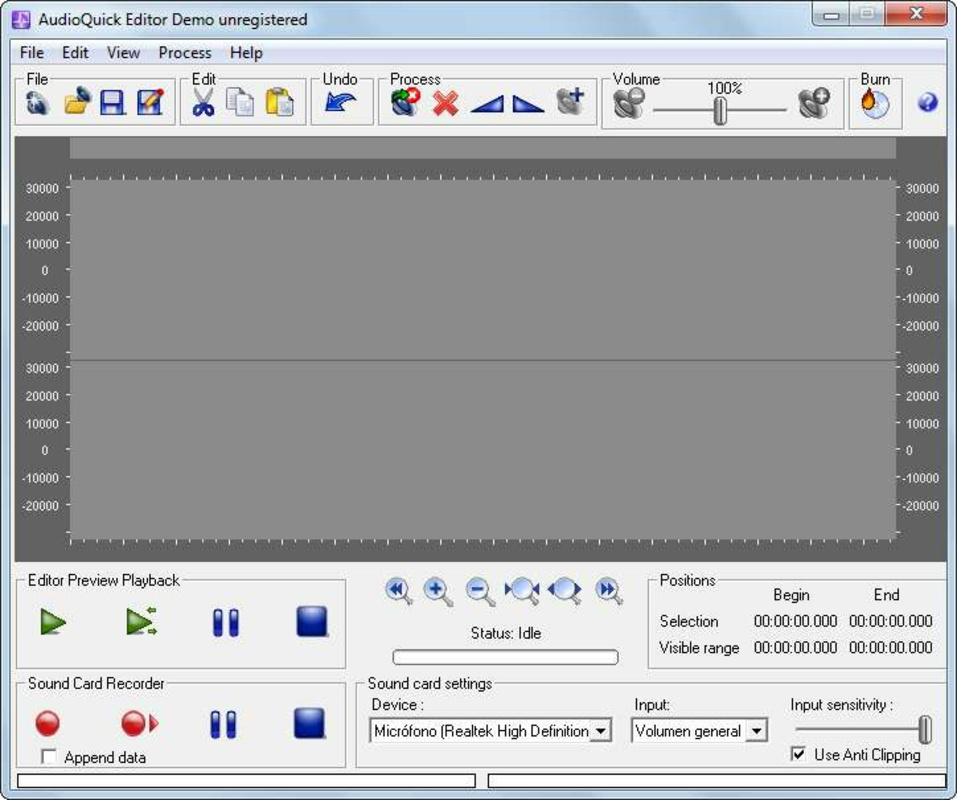Start recording in Sound Card Recorder
Screen dimensions: 957x800
pyautogui.click(x=48, y=724)
